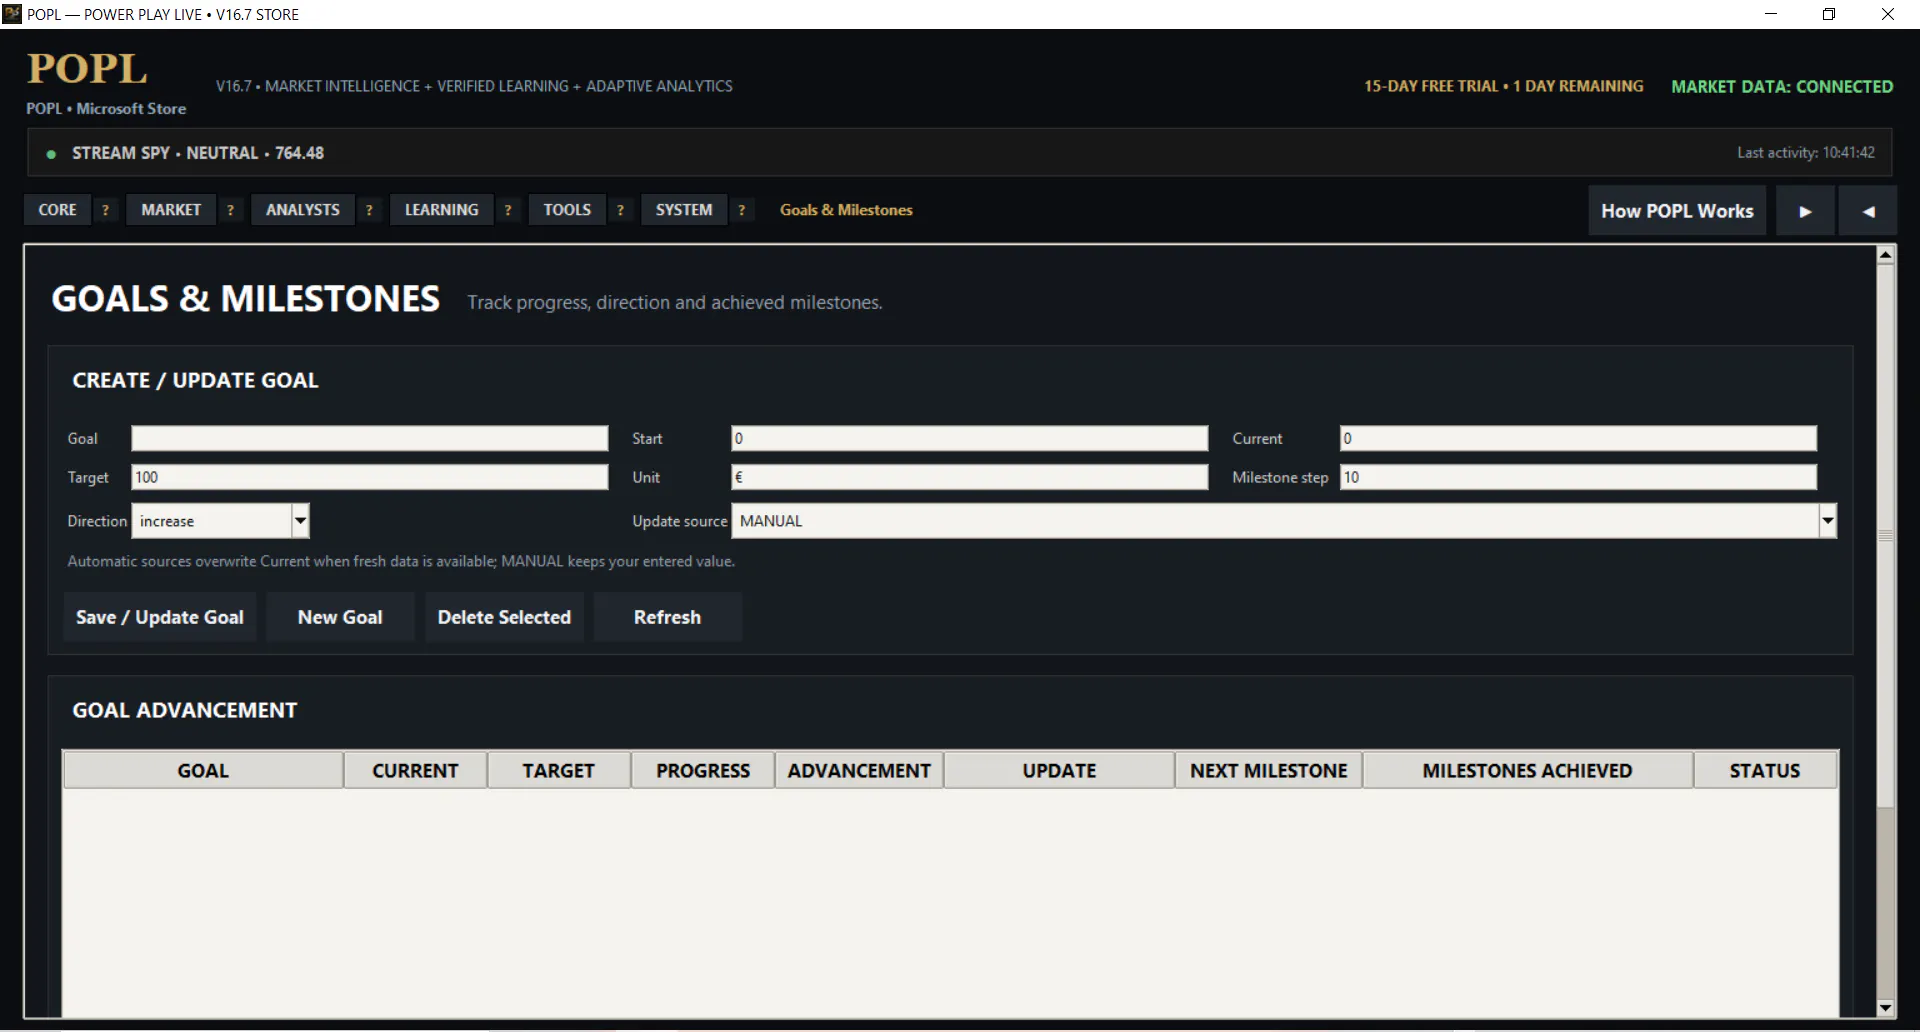Click the Unit input field

(970, 477)
